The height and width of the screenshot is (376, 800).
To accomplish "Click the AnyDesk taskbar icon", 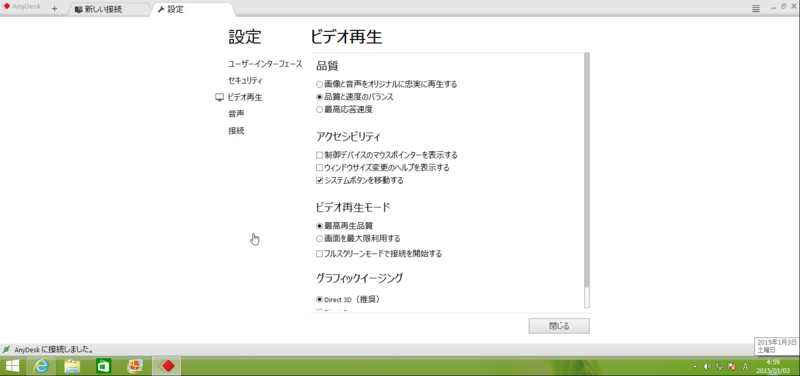I will coord(166,366).
